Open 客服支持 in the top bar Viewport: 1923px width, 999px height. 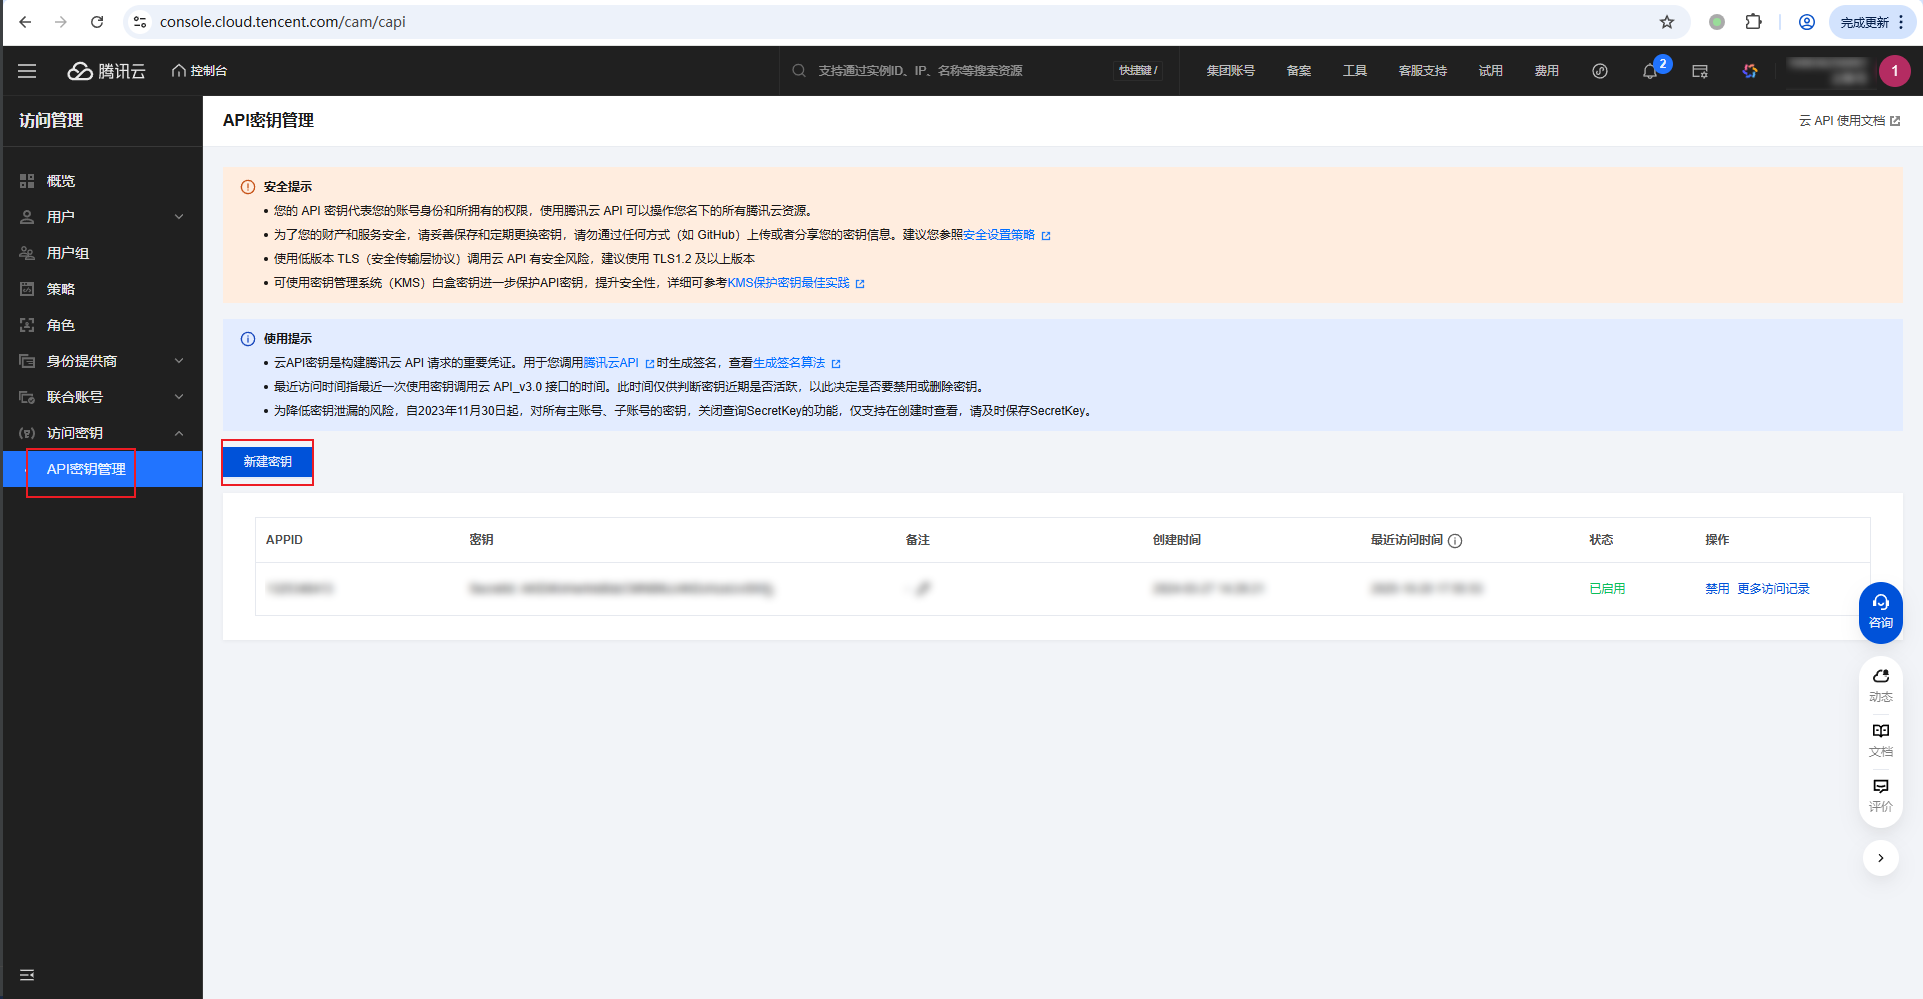(1423, 71)
